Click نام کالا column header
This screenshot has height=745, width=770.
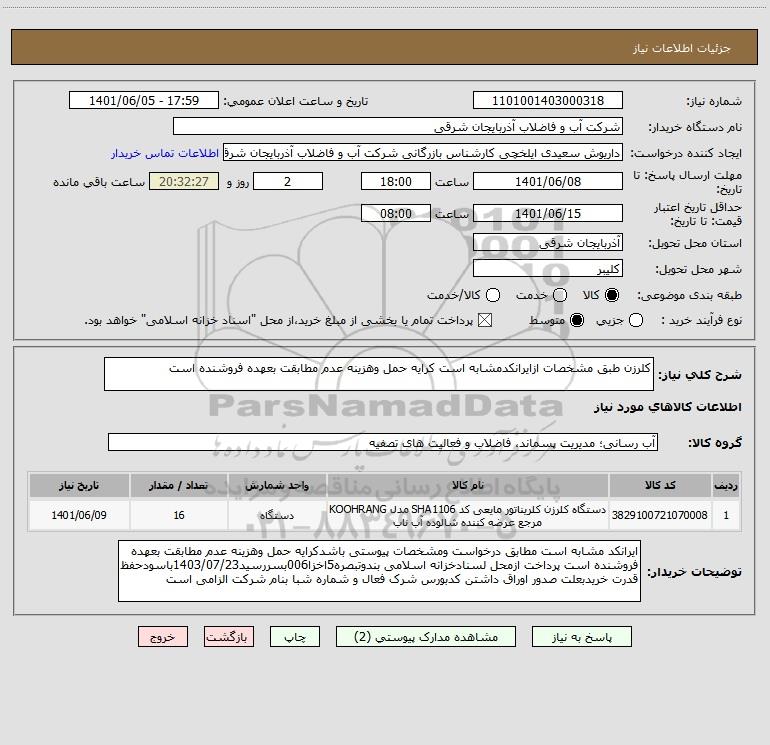468,485
